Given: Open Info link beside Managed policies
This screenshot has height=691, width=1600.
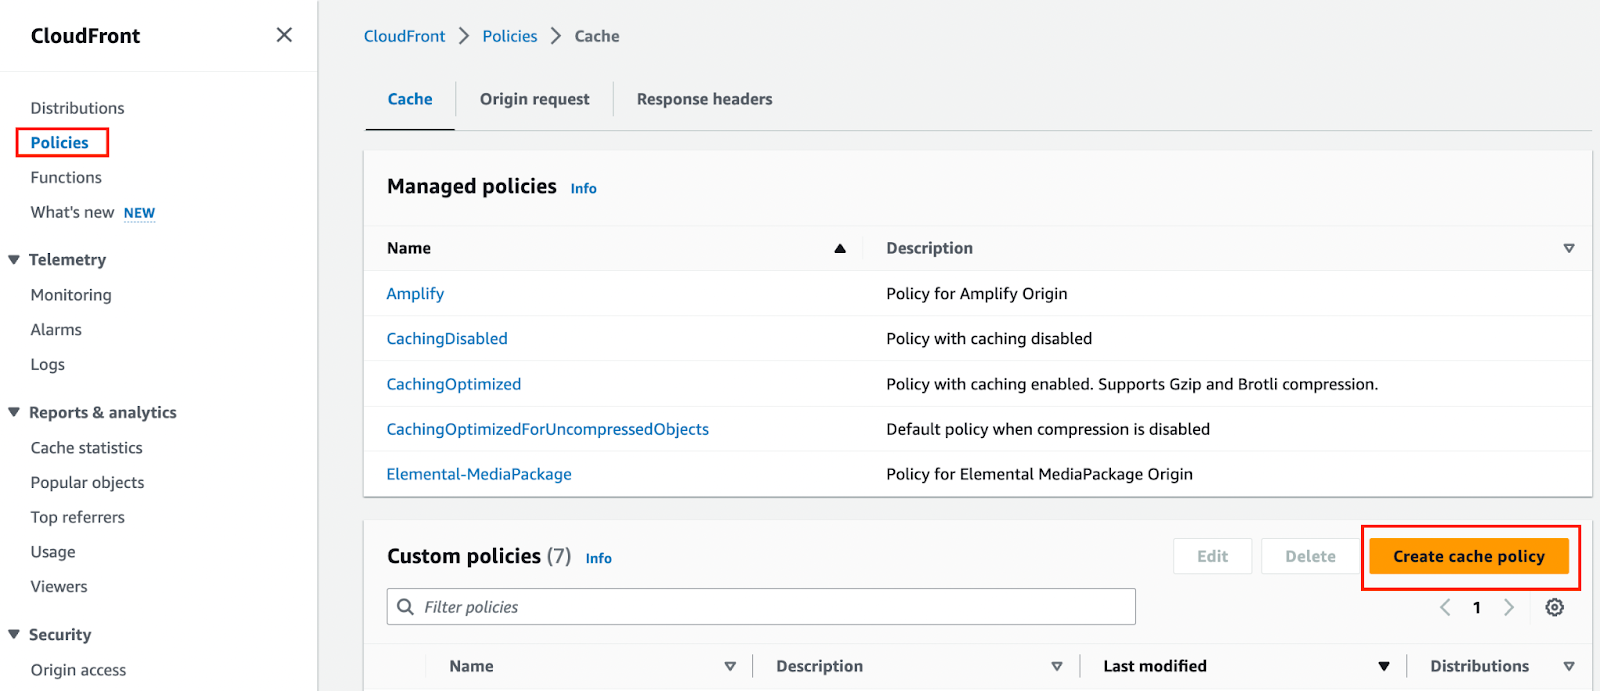Looking at the screenshot, I should pos(583,188).
